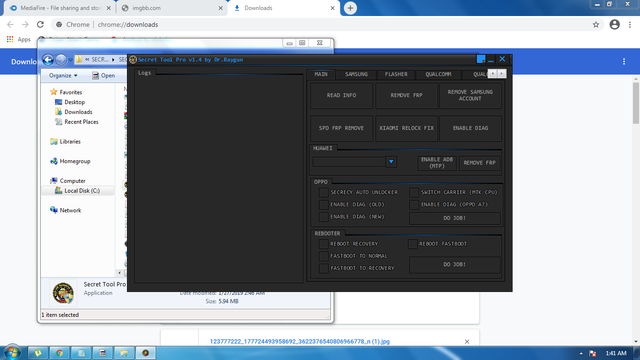The height and width of the screenshot is (360, 640).
Task: Click the Libraries icon in Explorer sidebar
Action: pos(53,142)
